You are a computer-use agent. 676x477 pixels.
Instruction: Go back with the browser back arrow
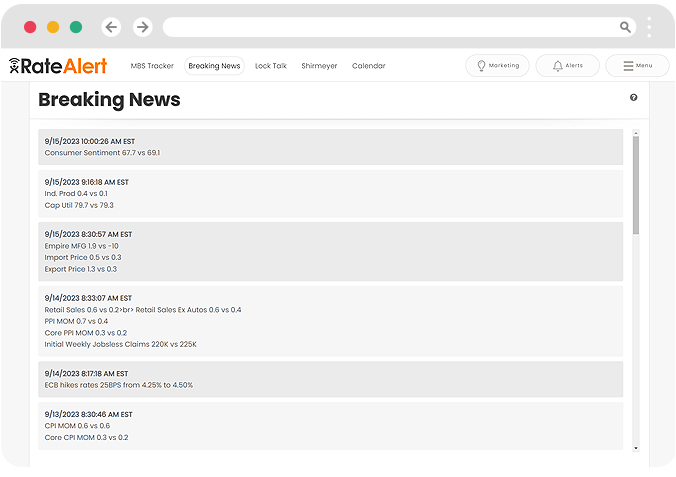[111, 27]
